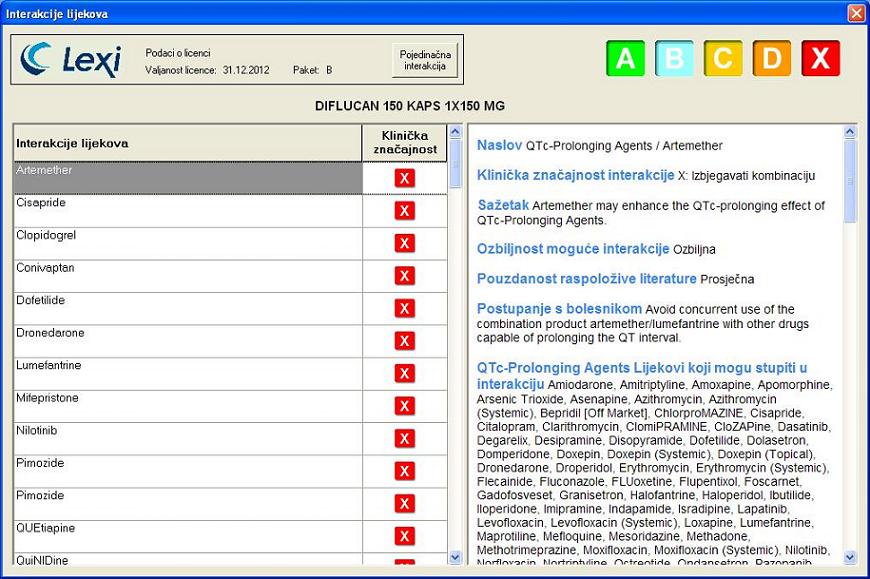
Task: Click down arrow of interactions list scrollbar
Action: click(x=455, y=557)
